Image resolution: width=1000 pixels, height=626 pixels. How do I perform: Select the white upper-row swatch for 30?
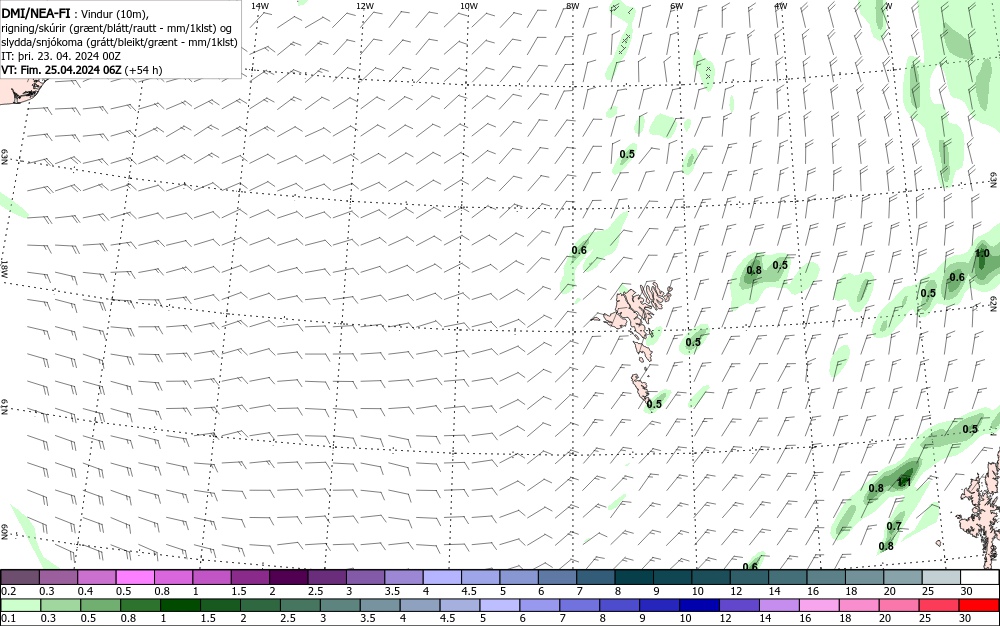(x=980, y=578)
